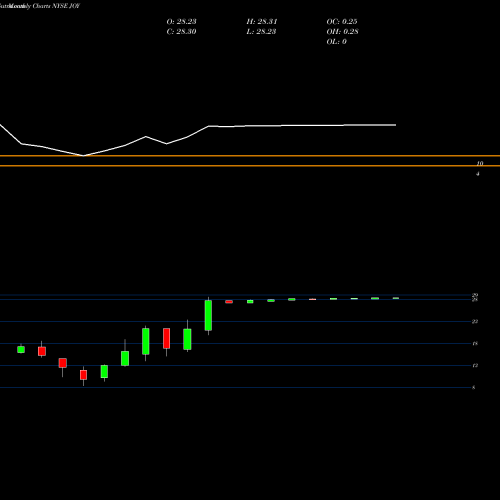500x500 pixels.
Task: Click the close price value C: 28.30
Action: point(181,32)
